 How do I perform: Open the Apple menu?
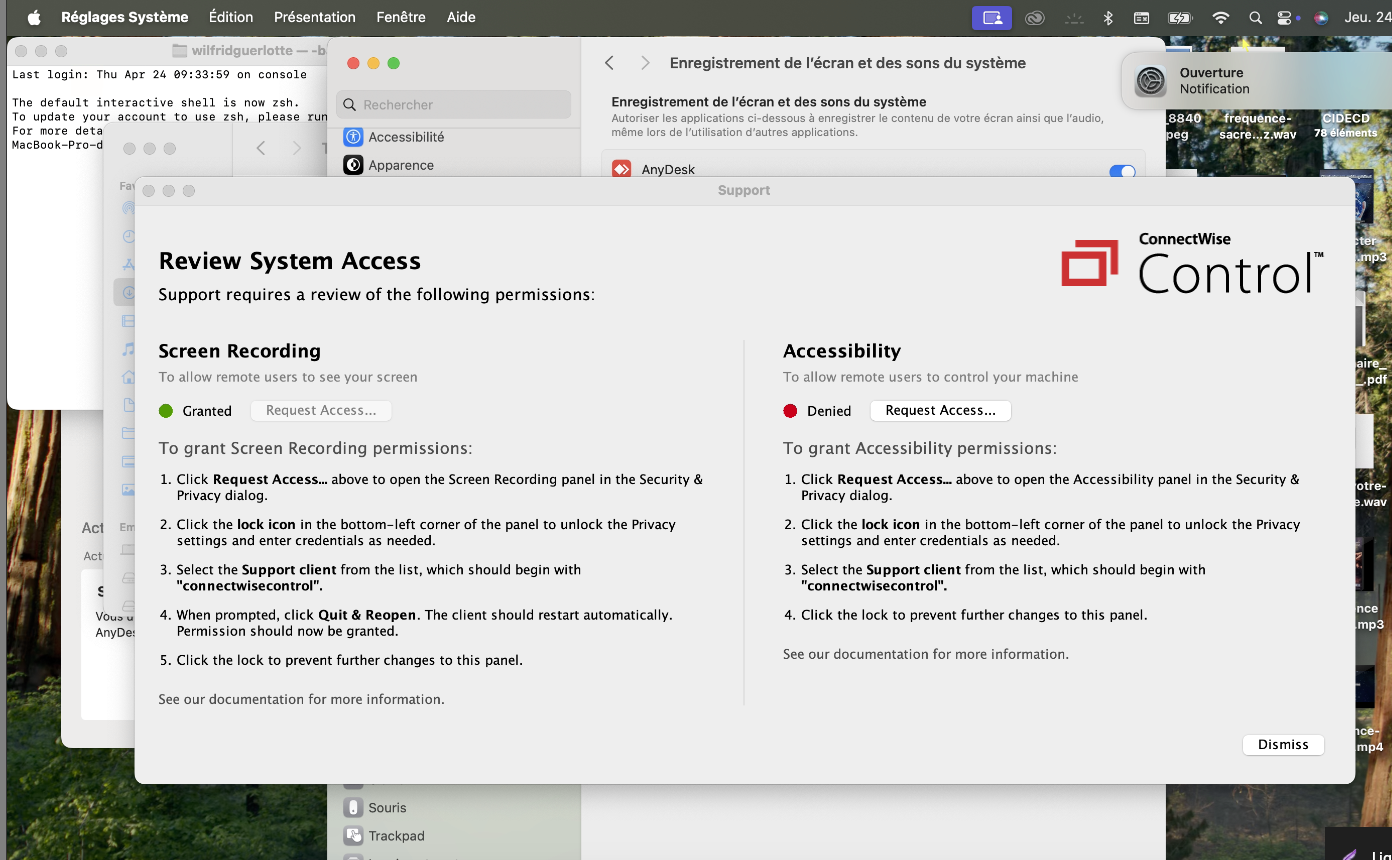coord(33,17)
